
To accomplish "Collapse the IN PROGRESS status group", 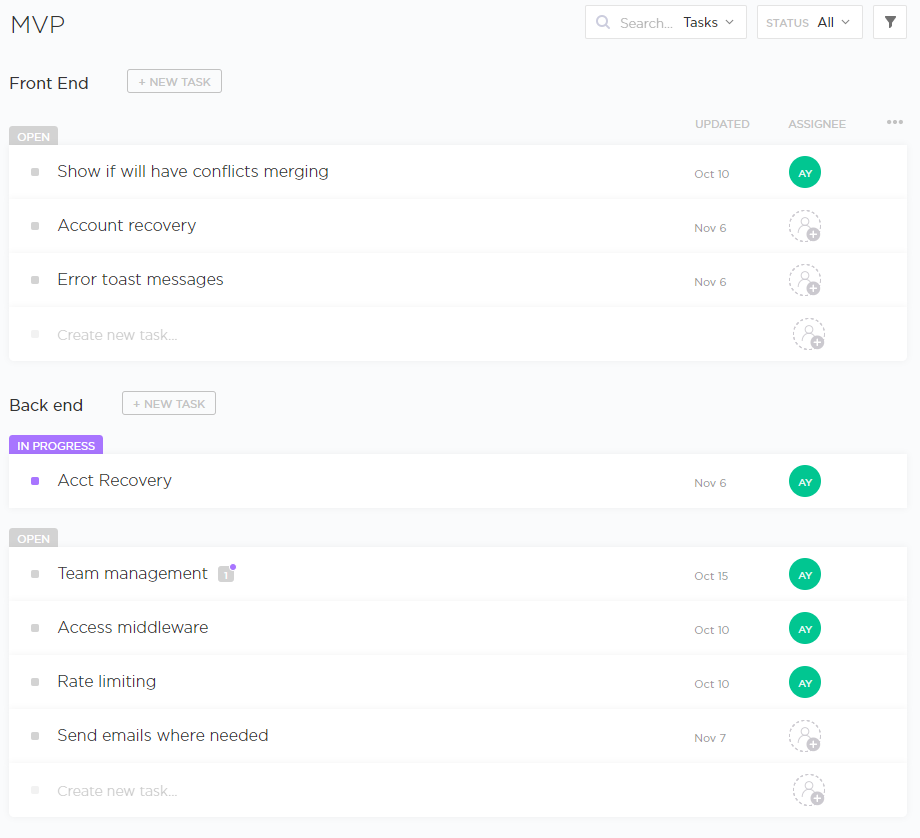I will [x=56, y=445].
